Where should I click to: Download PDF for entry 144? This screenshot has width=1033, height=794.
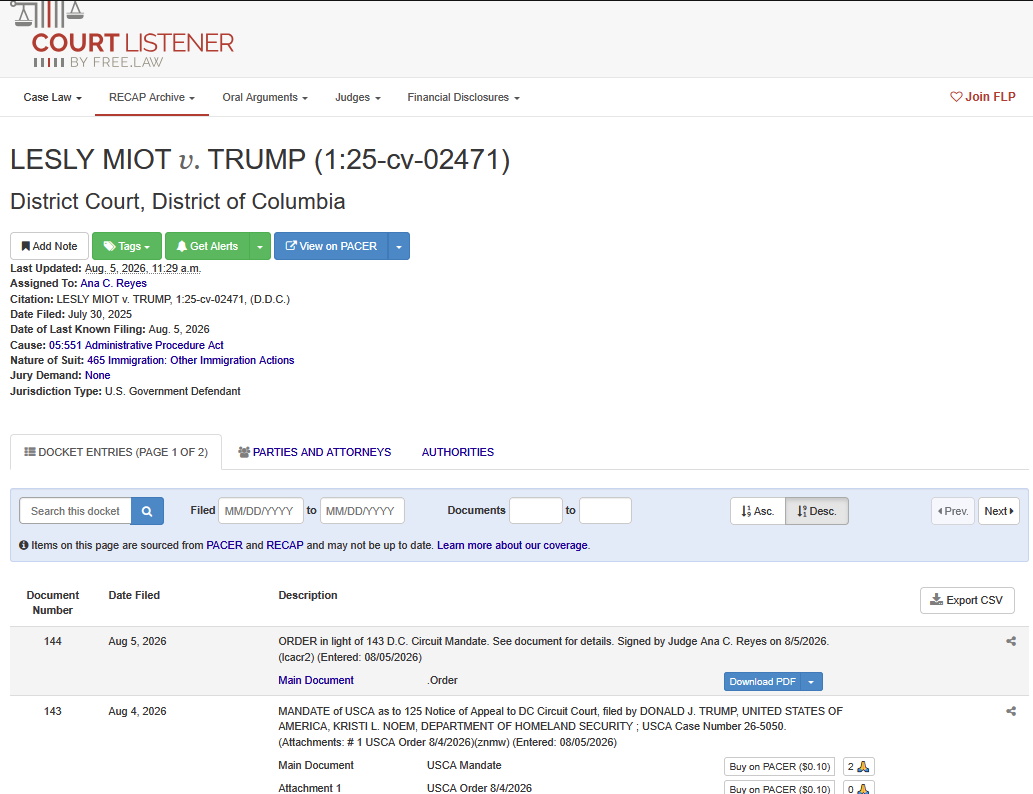763,681
